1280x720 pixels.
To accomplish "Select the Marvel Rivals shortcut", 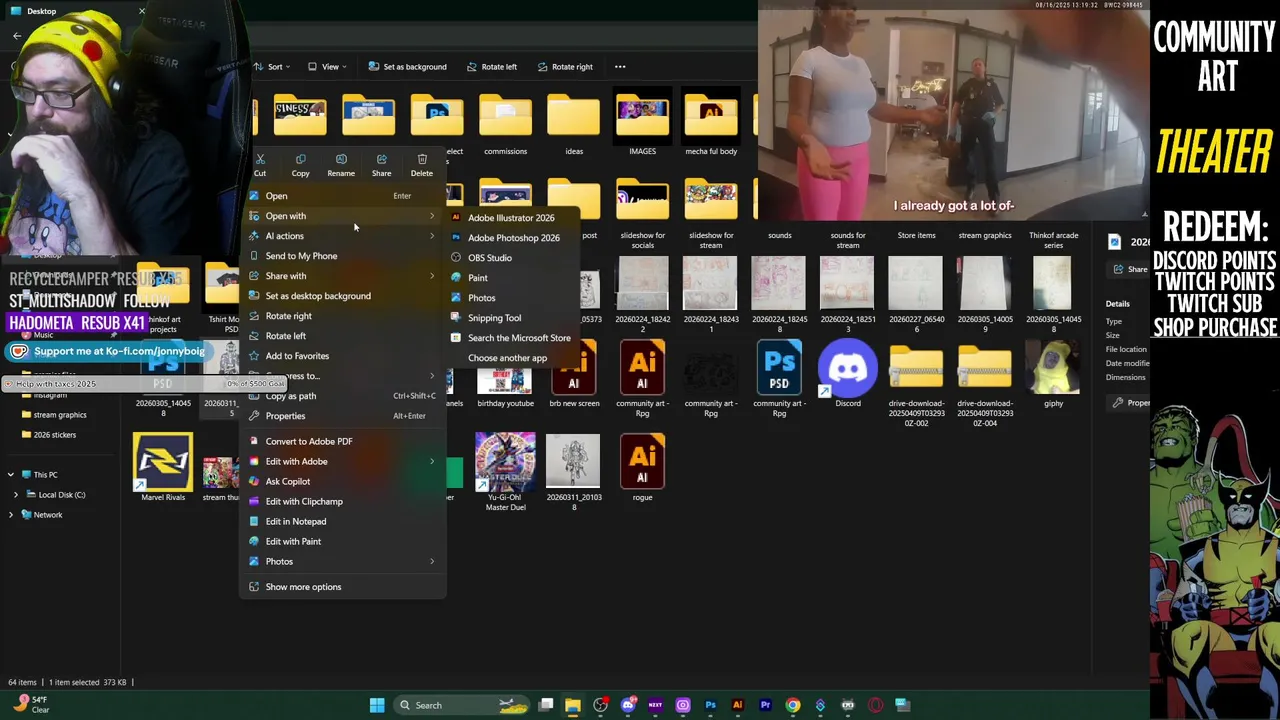I will coord(163,467).
